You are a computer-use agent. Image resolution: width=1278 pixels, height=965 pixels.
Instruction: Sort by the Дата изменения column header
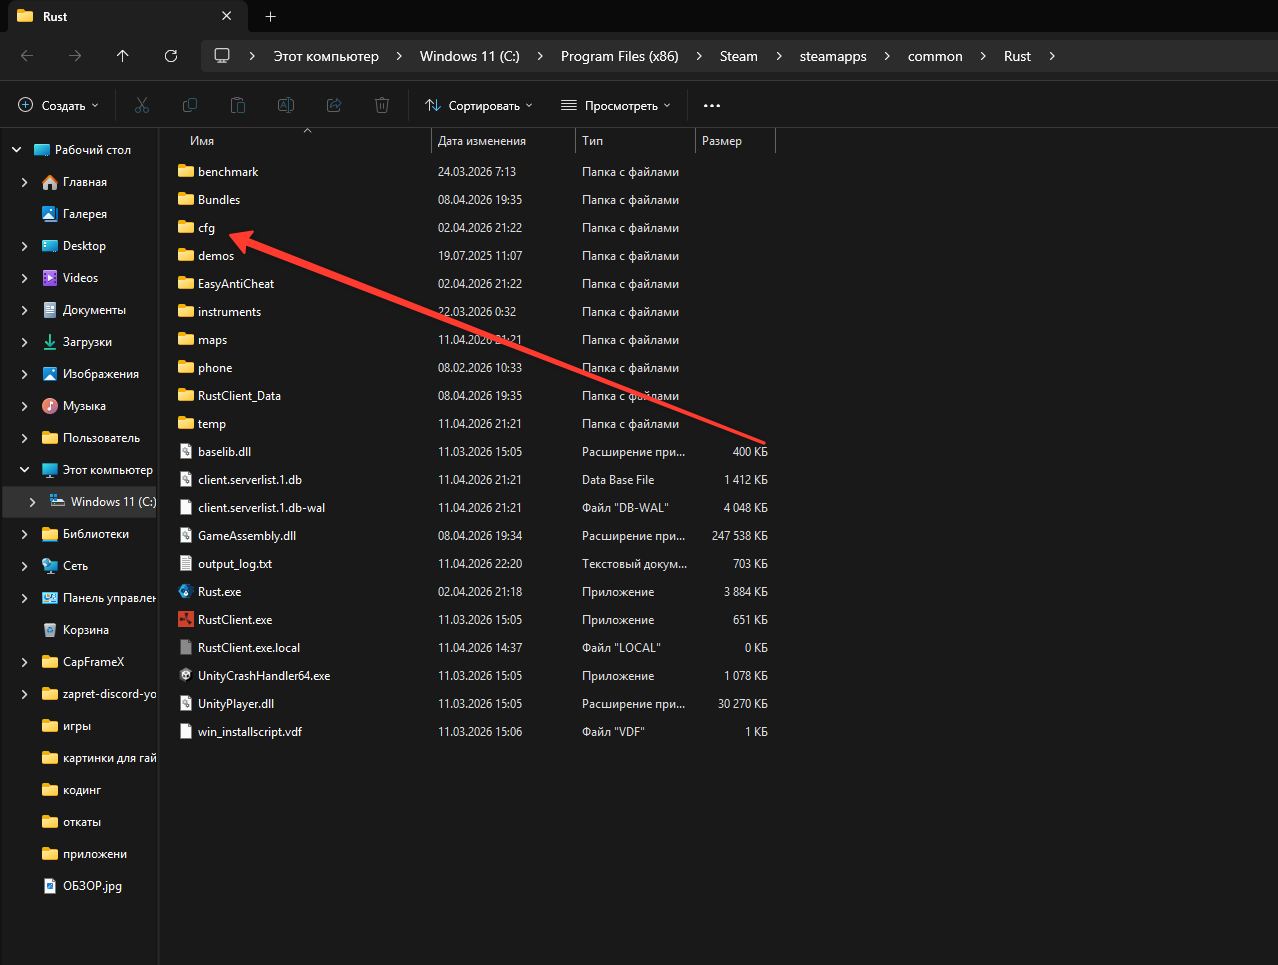tap(482, 141)
